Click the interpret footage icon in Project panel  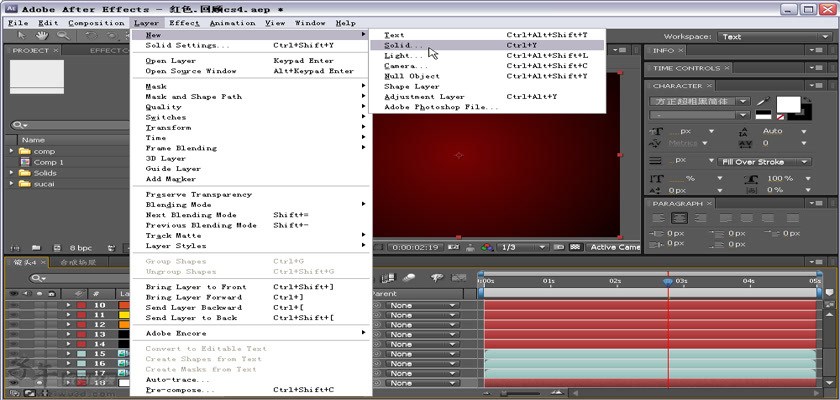[x=15, y=248]
